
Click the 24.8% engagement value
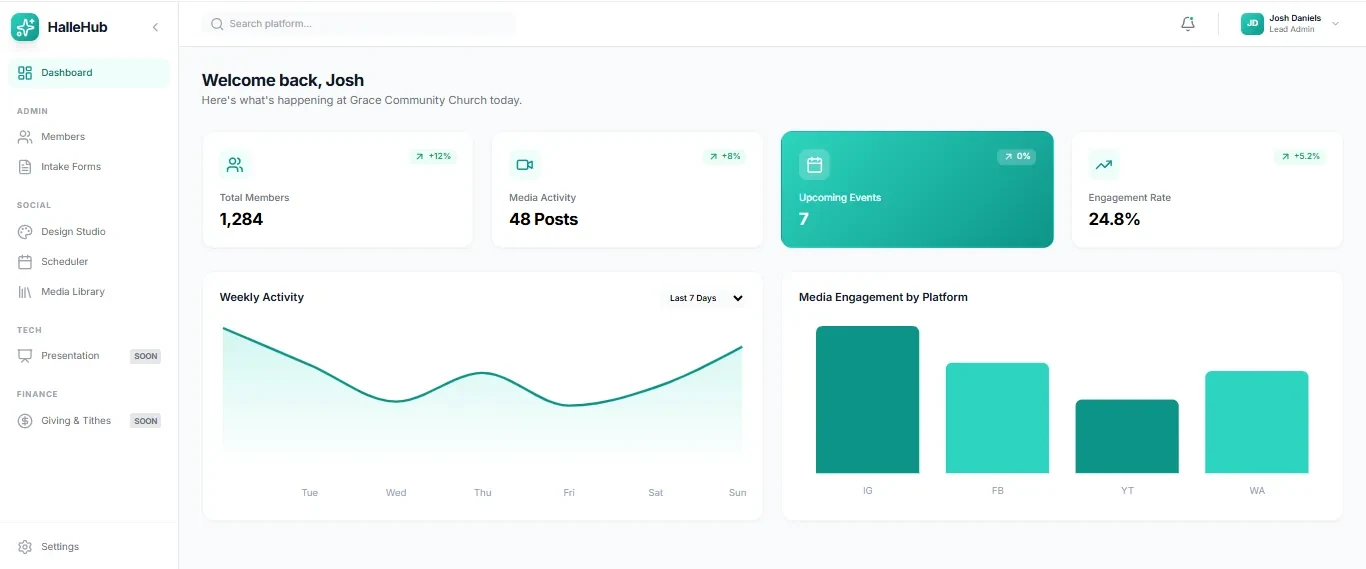tap(1114, 219)
